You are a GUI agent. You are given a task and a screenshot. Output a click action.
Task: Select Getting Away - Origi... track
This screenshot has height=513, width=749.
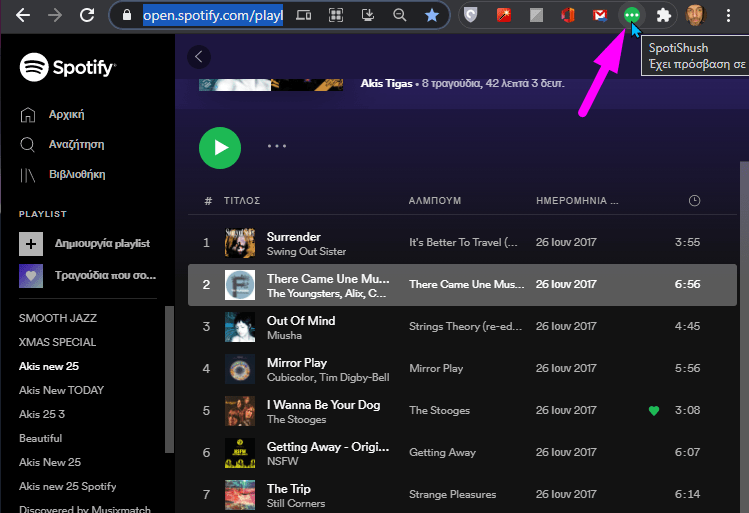(x=328, y=447)
